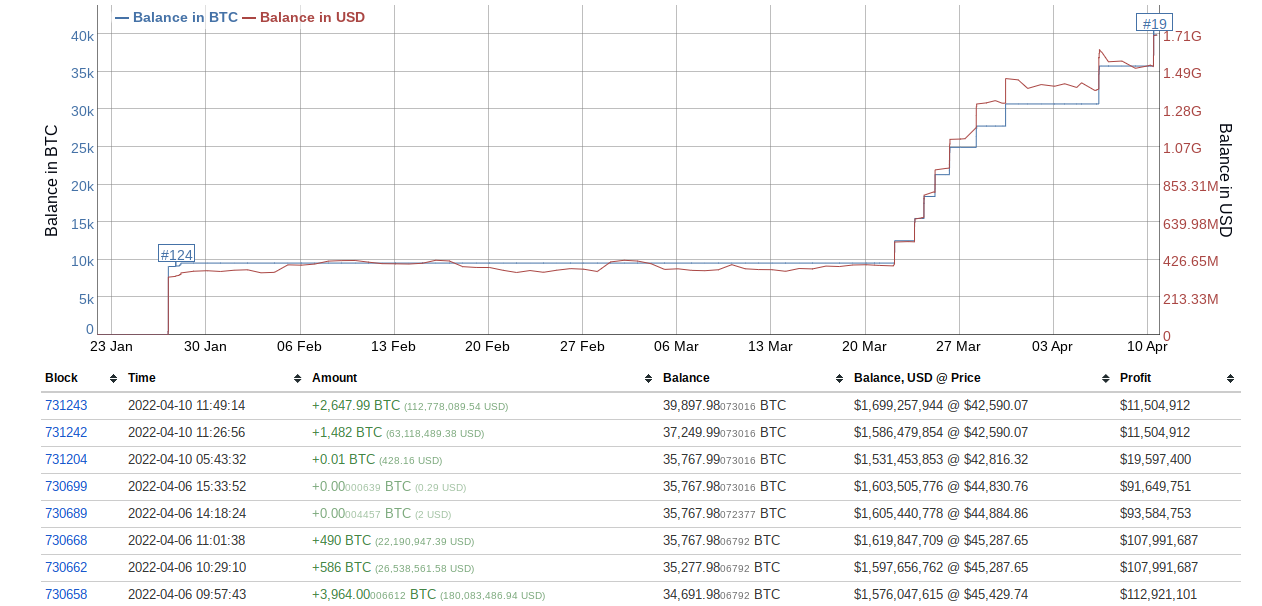1262x606 pixels.
Task: Toggle the Balance in BTC legend series
Action: click(177, 17)
